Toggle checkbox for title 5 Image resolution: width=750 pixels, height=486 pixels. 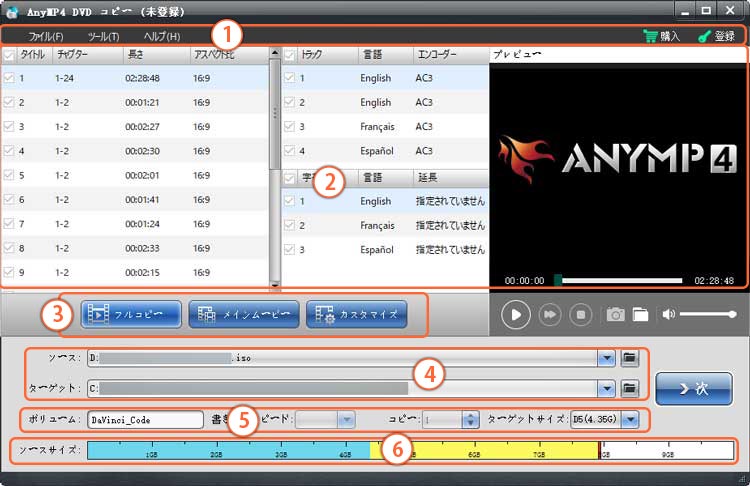(x=9, y=175)
